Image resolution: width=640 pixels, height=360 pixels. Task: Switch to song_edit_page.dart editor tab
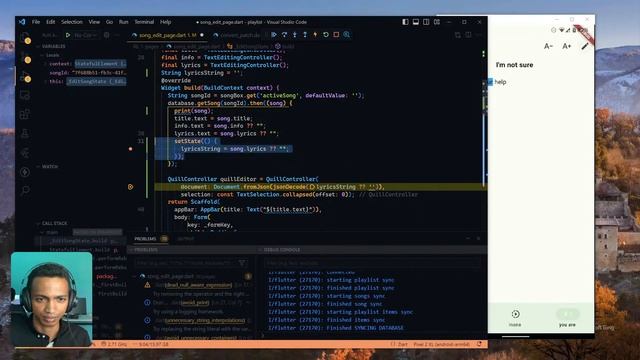coord(168,35)
